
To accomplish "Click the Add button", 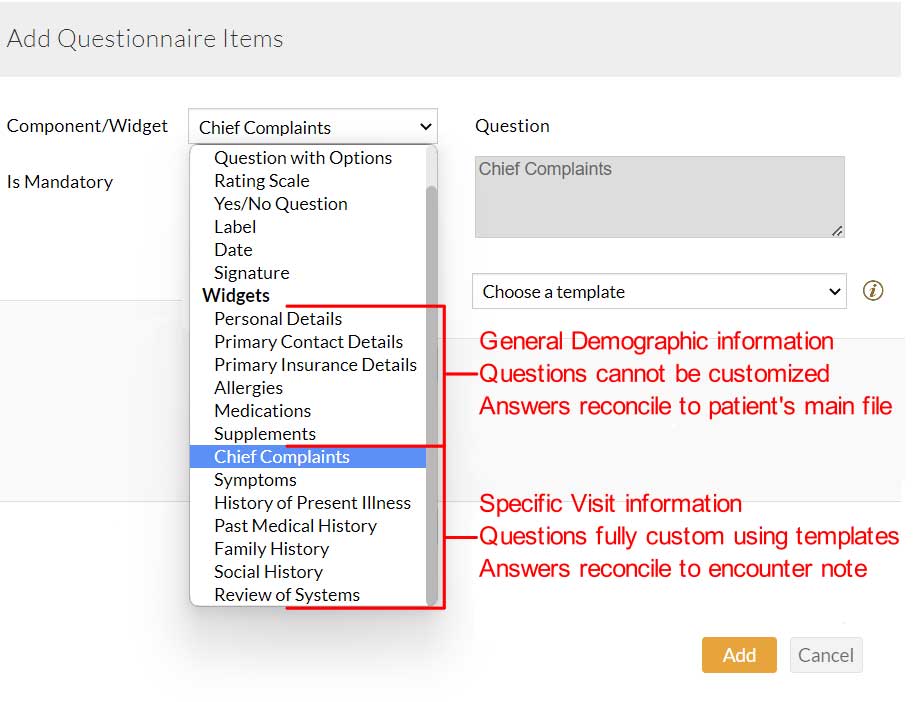I will pos(739,655).
